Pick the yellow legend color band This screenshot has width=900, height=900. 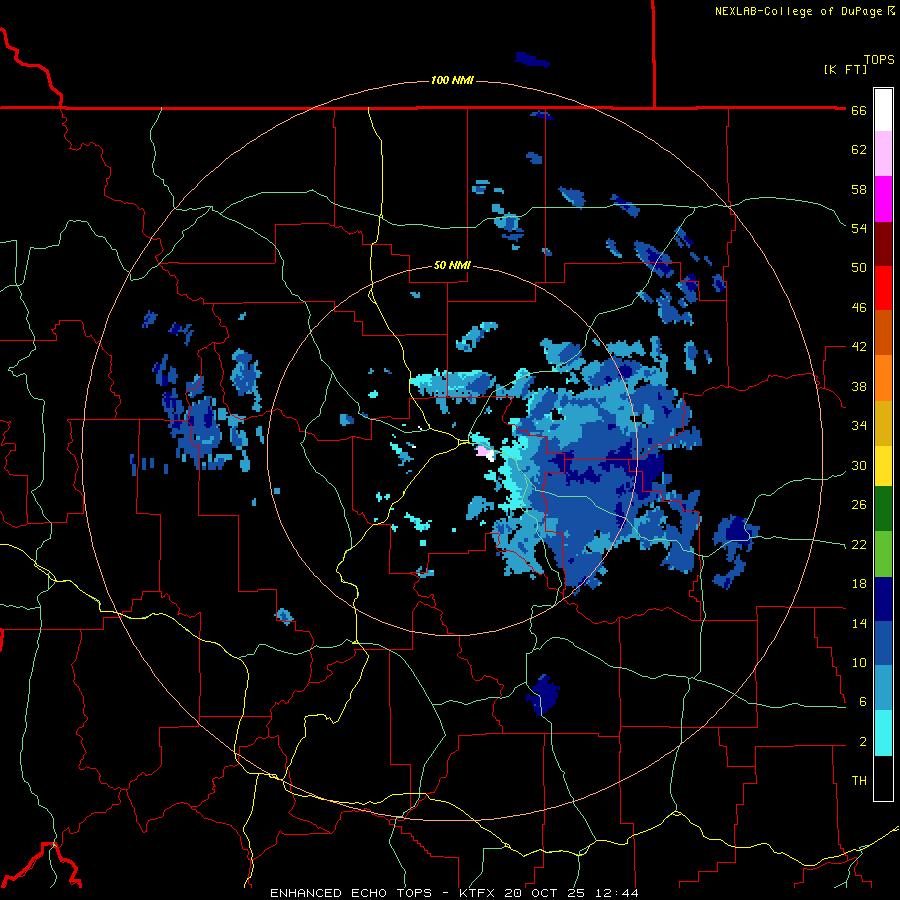[x=883, y=466]
